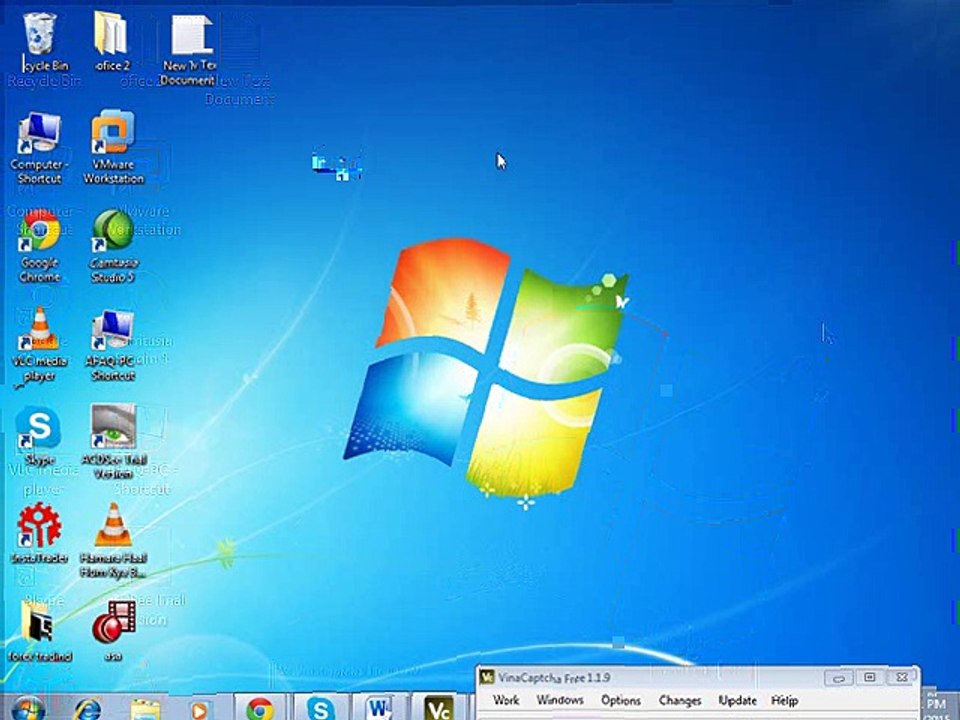Open the Options menu in VinaCaptcha
This screenshot has height=720, width=960.
[x=621, y=700]
